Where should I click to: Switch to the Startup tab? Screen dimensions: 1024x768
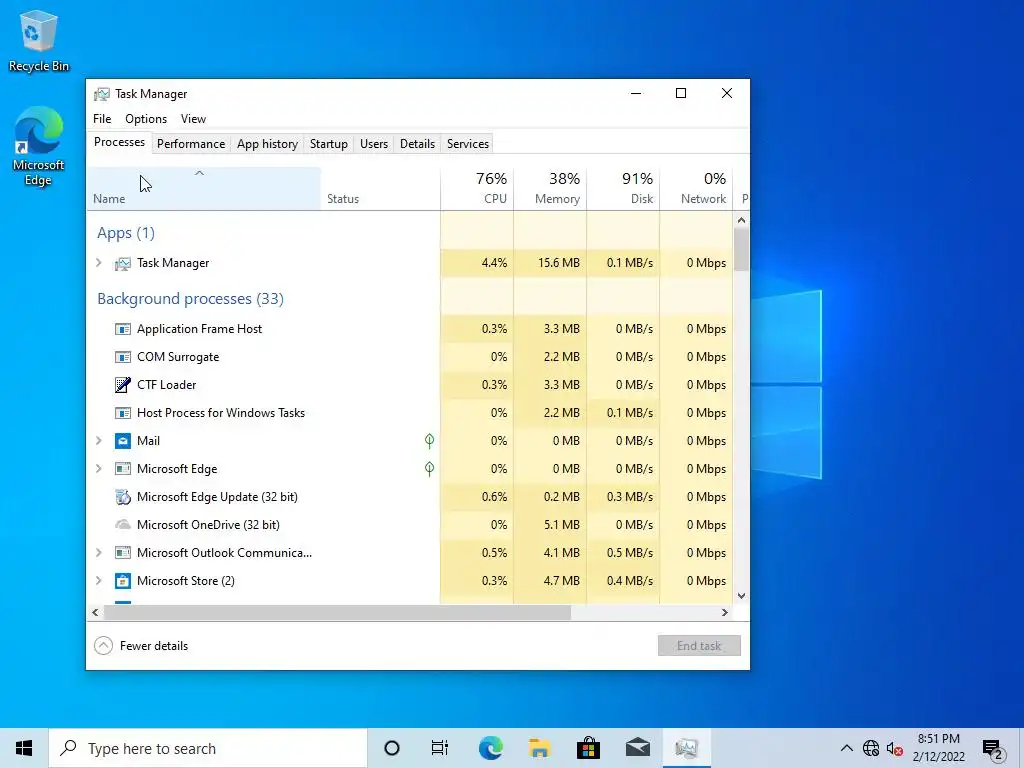328,144
